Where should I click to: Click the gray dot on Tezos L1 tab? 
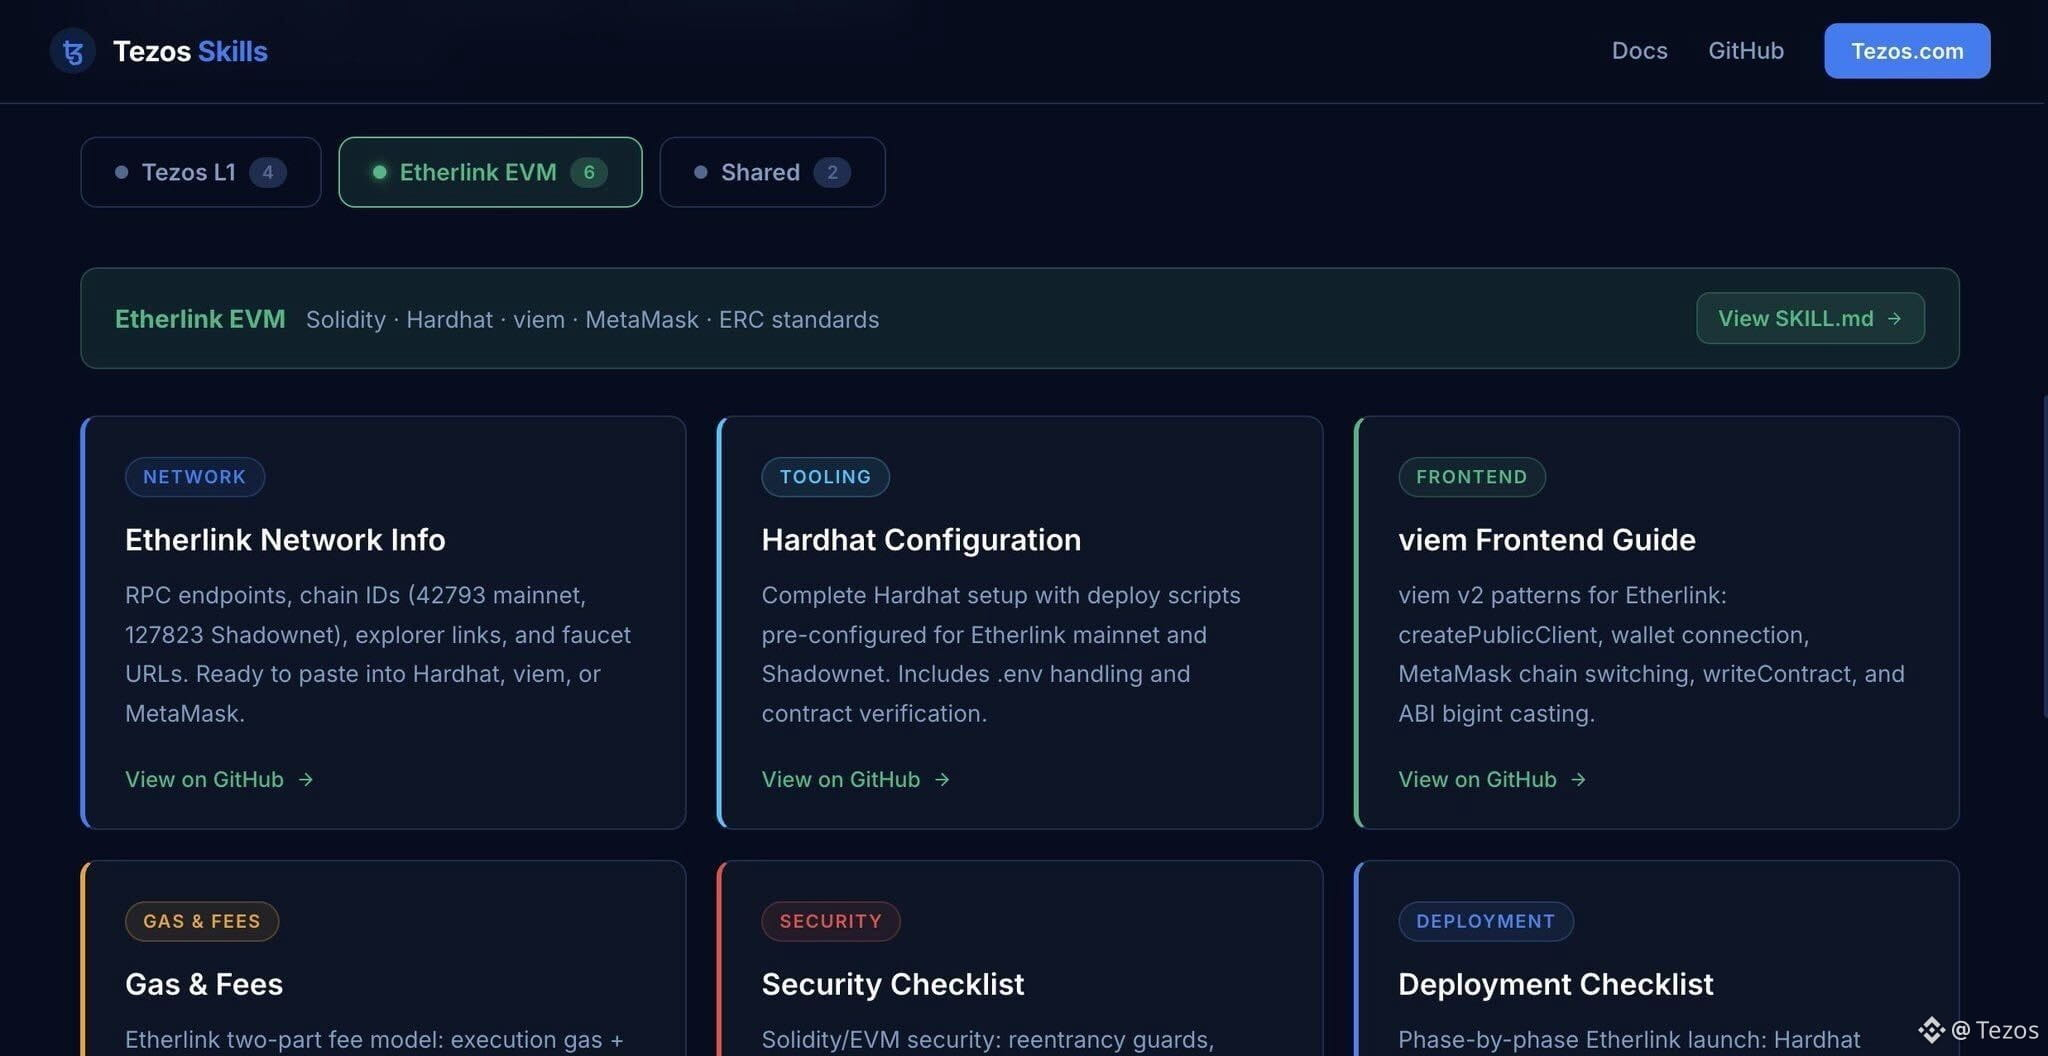click(x=121, y=172)
